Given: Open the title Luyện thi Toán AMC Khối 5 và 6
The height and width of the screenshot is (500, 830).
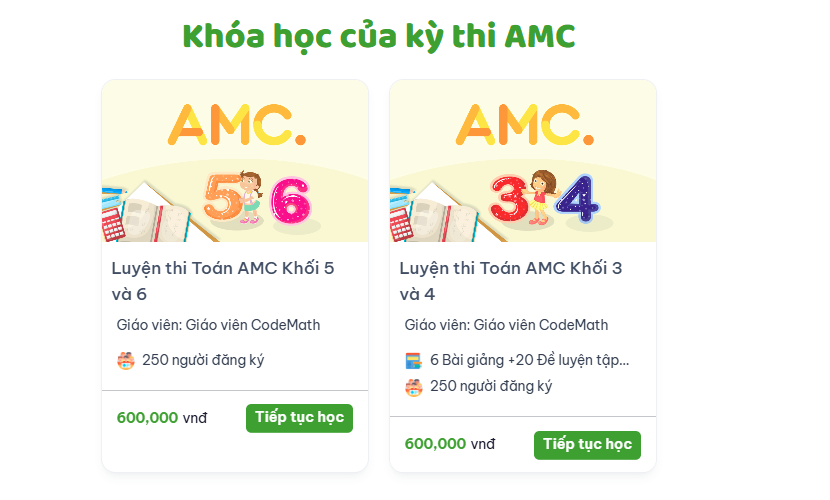Looking at the screenshot, I should [x=223, y=281].
